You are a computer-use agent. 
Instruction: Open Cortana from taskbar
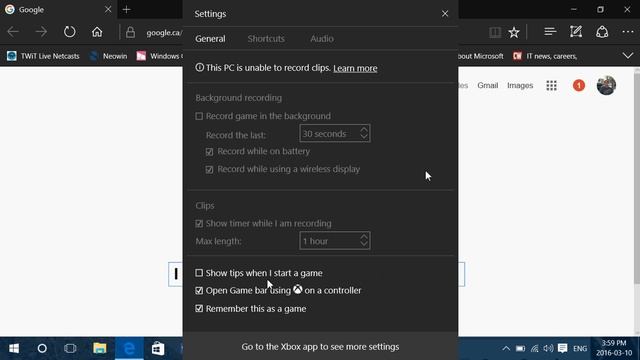(42, 348)
